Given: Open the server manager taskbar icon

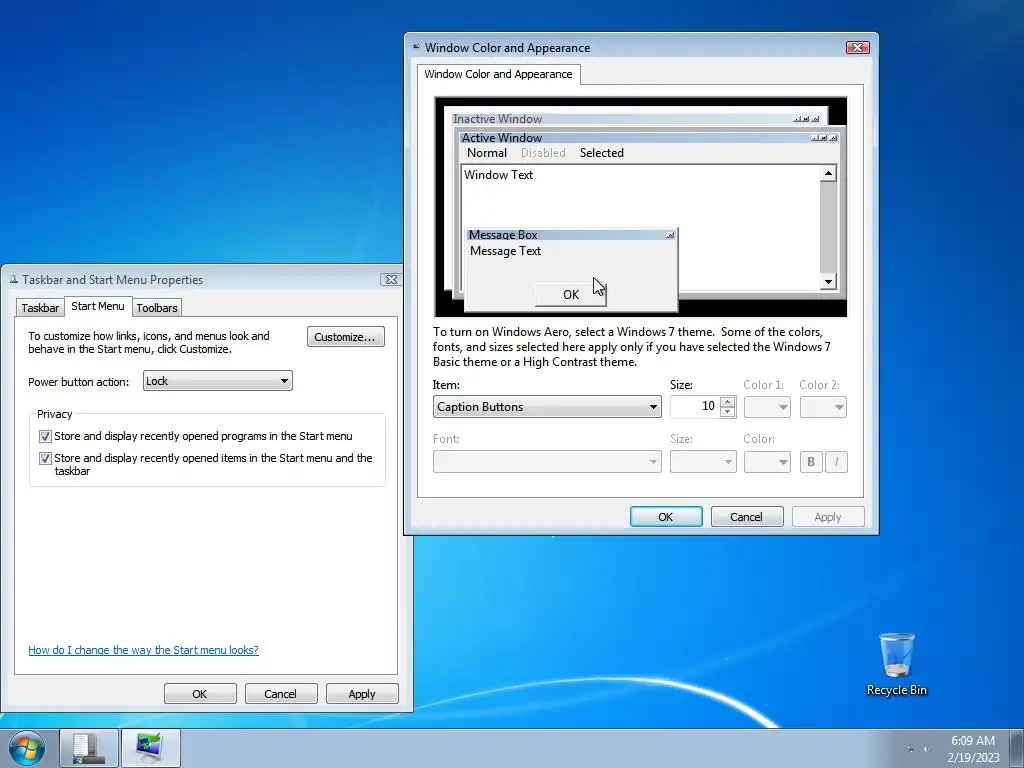Looking at the screenshot, I should [x=89, y=748].
